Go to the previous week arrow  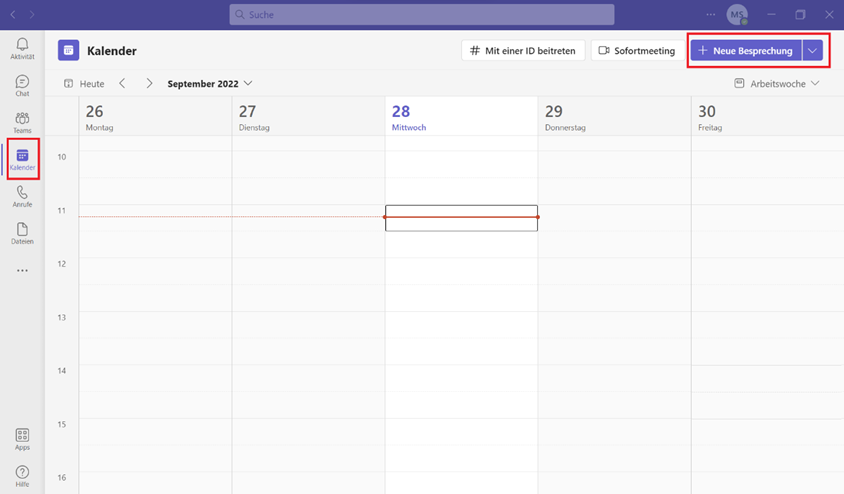click(x=122, y=83)
